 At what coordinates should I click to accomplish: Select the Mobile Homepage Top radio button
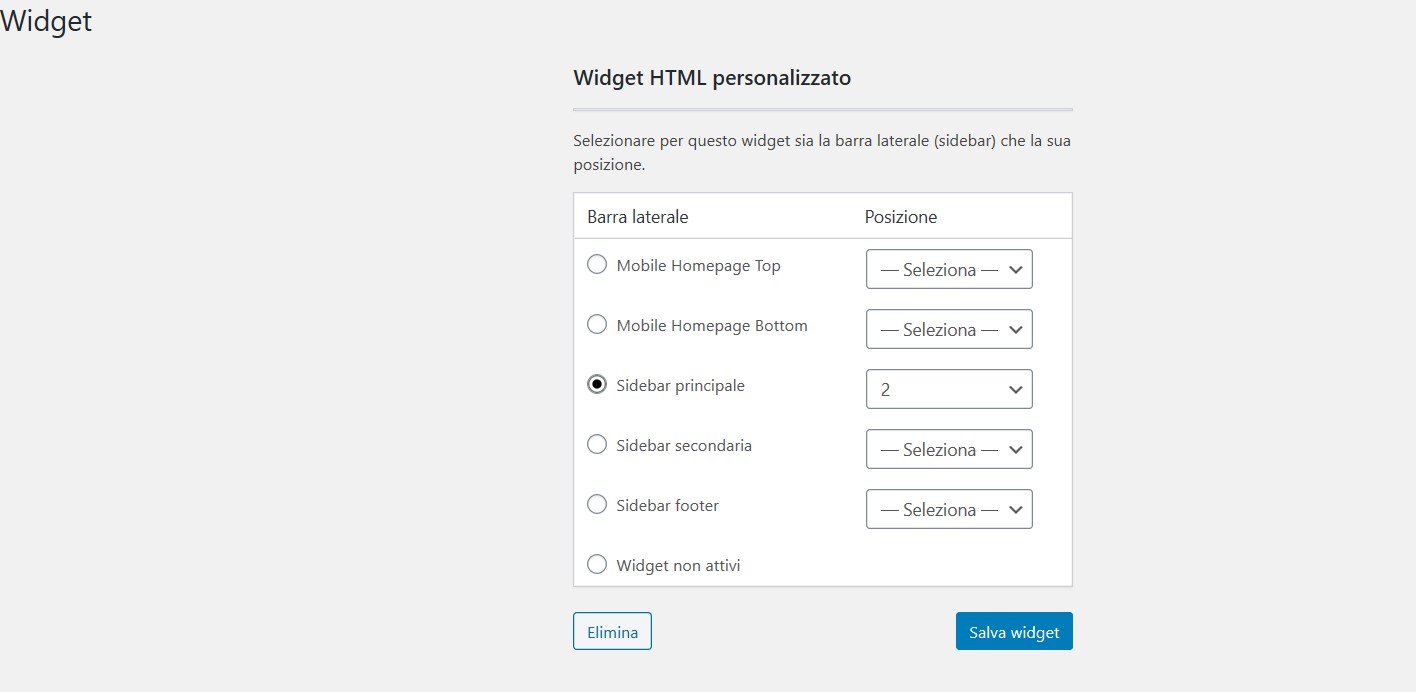pyautogui.click(x=597, y=265)
